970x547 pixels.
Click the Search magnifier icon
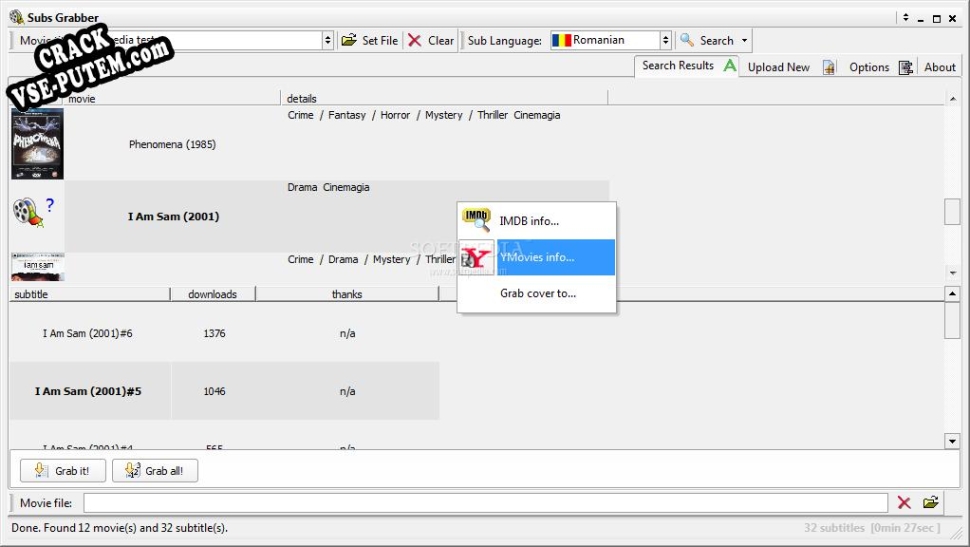point(687,40)
